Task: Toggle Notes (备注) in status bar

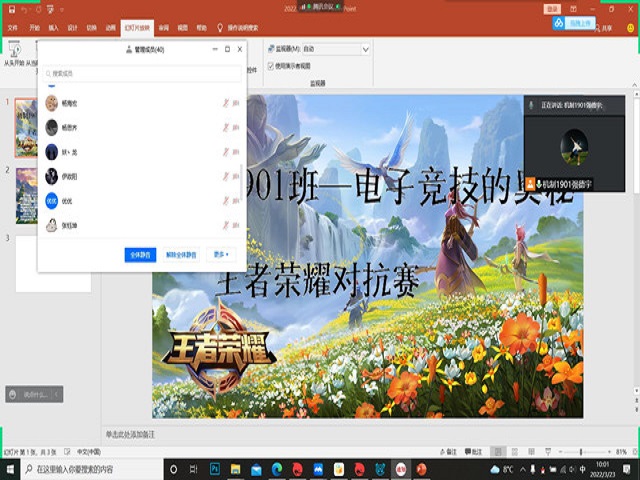Action: tap(449, 452)
